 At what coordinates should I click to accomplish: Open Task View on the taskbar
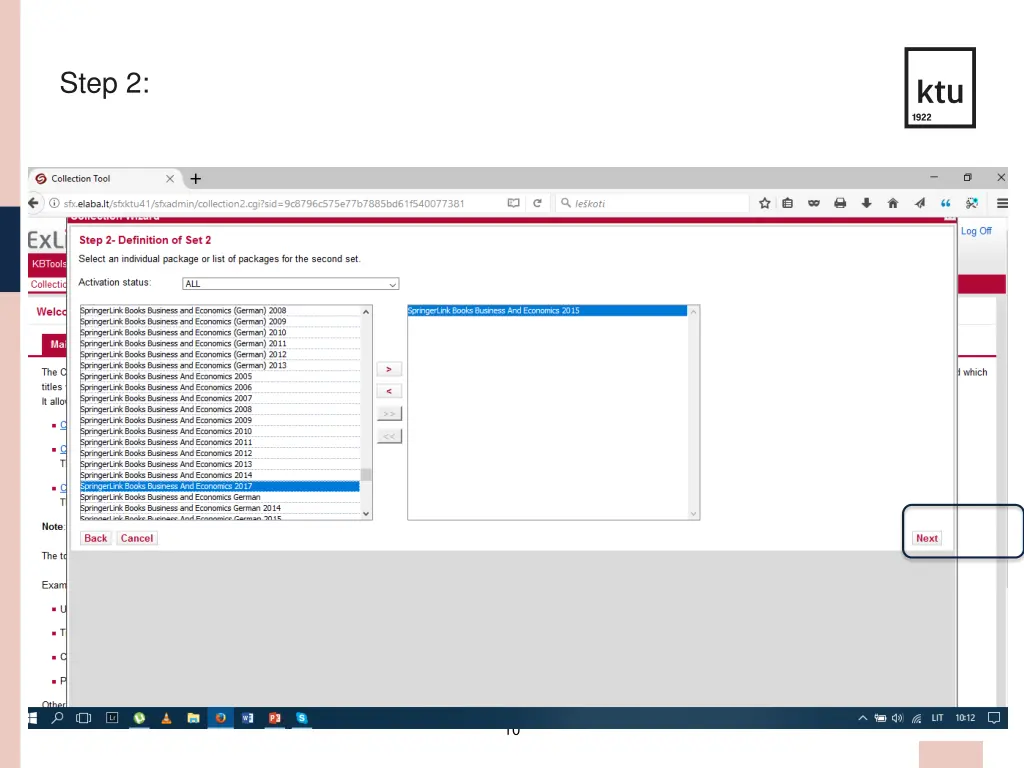pos(84,718)
